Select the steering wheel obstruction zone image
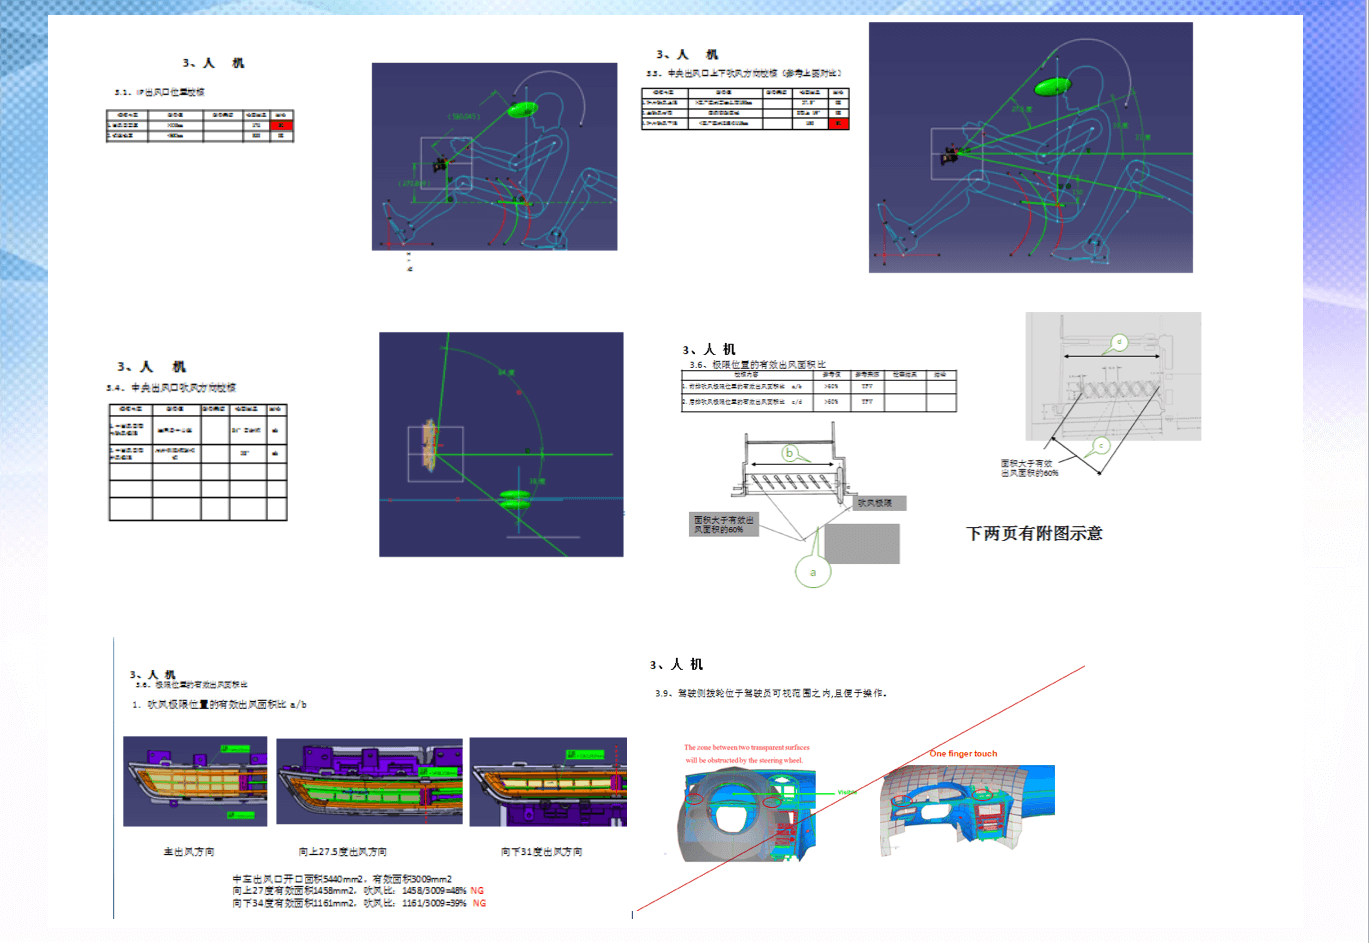This screenshot has width=1369, height=943. pyautogui.click(x=747, y=815)
